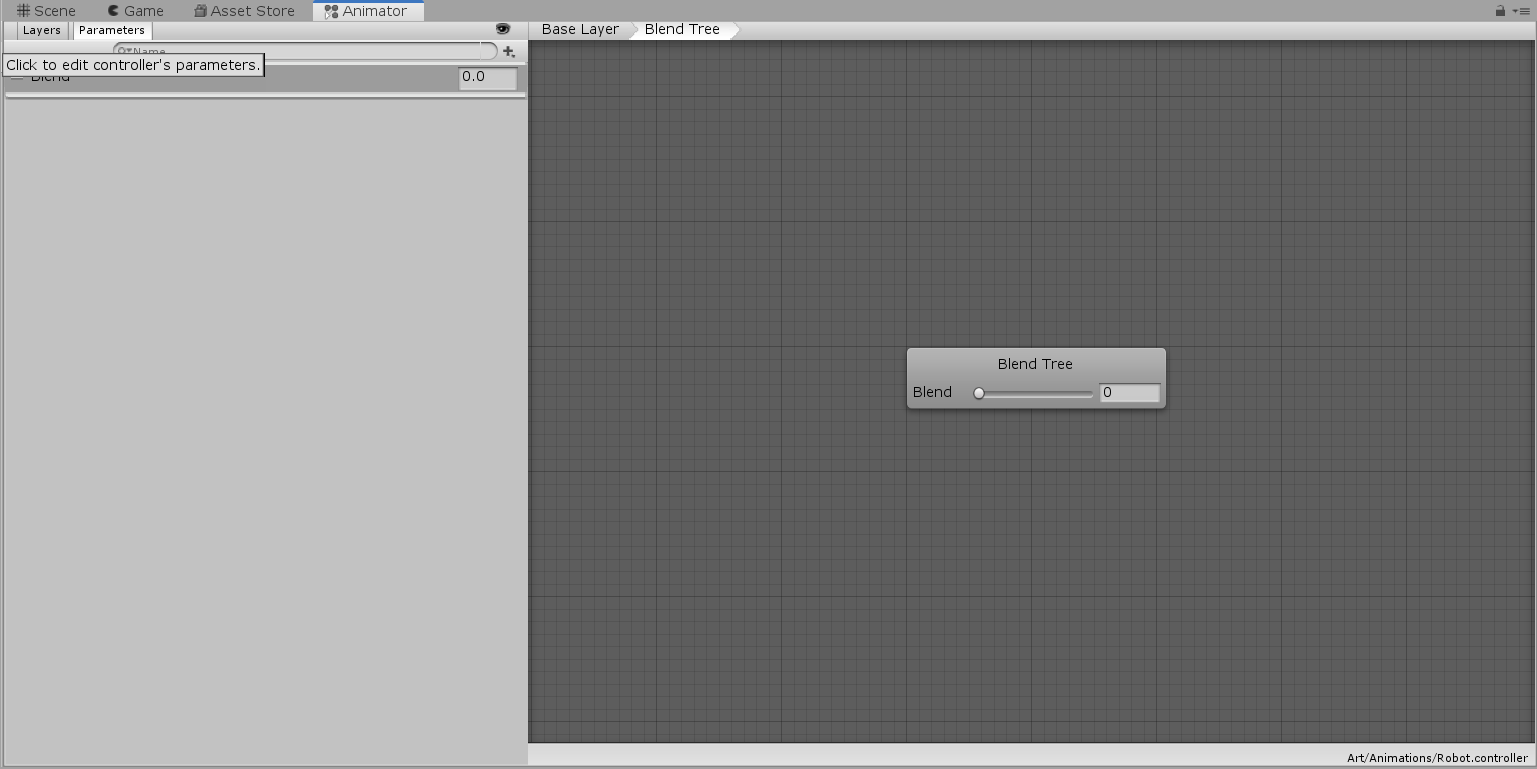1537x769 pixels.
Task: Toggle the Animator window lock icon
Action: [1500, 11]
